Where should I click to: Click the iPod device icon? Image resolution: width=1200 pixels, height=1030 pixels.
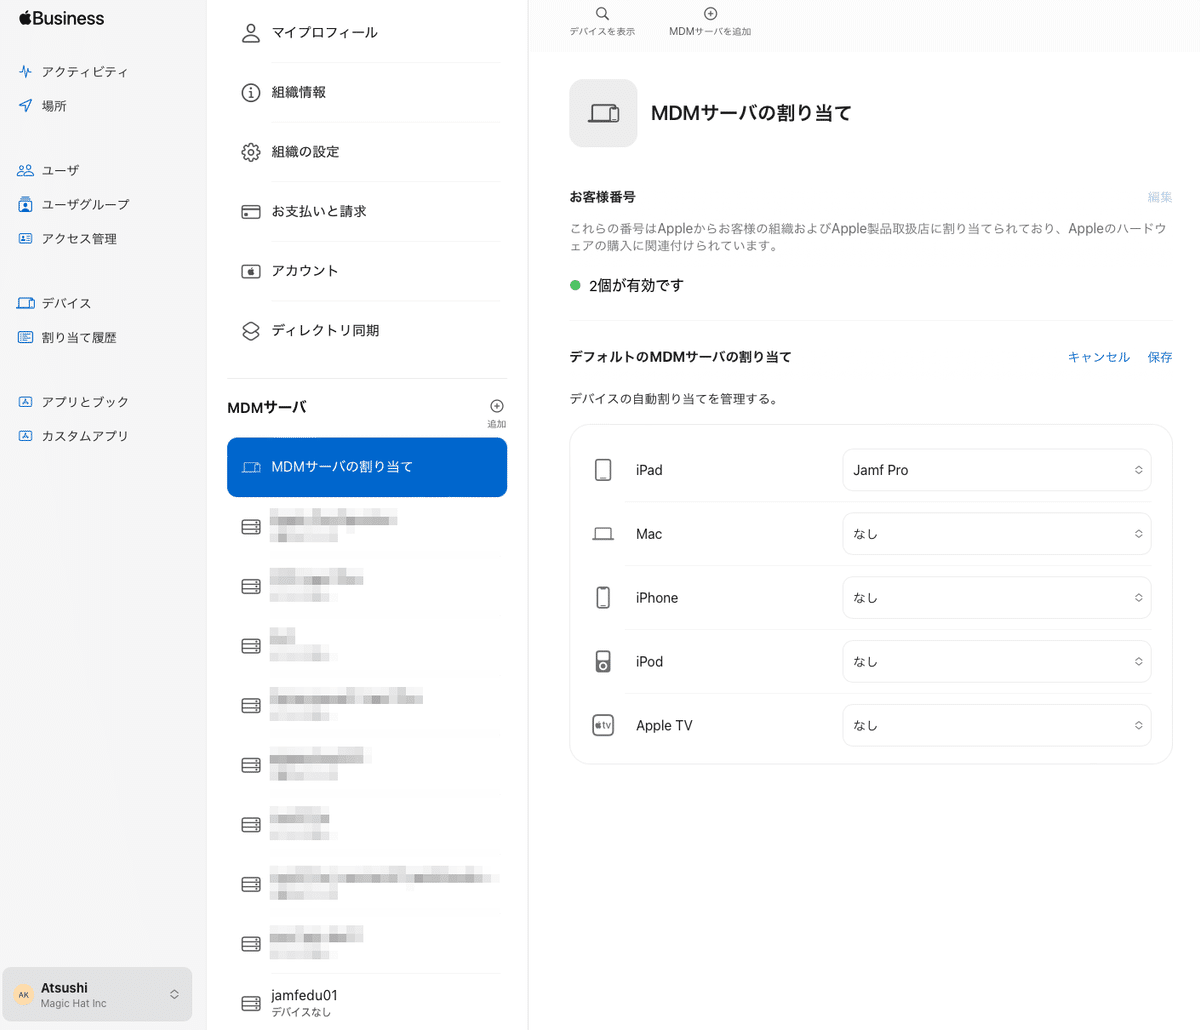[x=603, y=662]
